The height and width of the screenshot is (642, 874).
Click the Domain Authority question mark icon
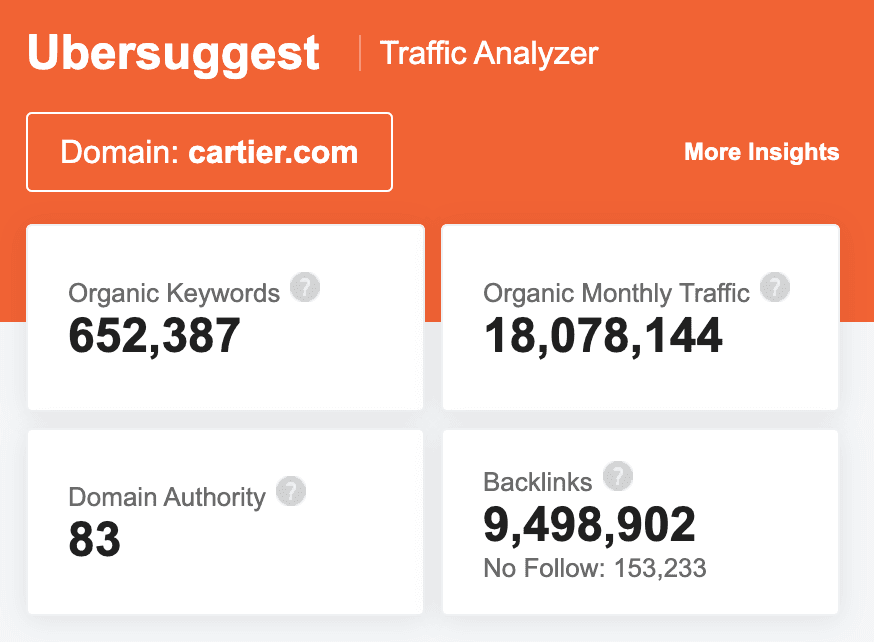point(291,492)
